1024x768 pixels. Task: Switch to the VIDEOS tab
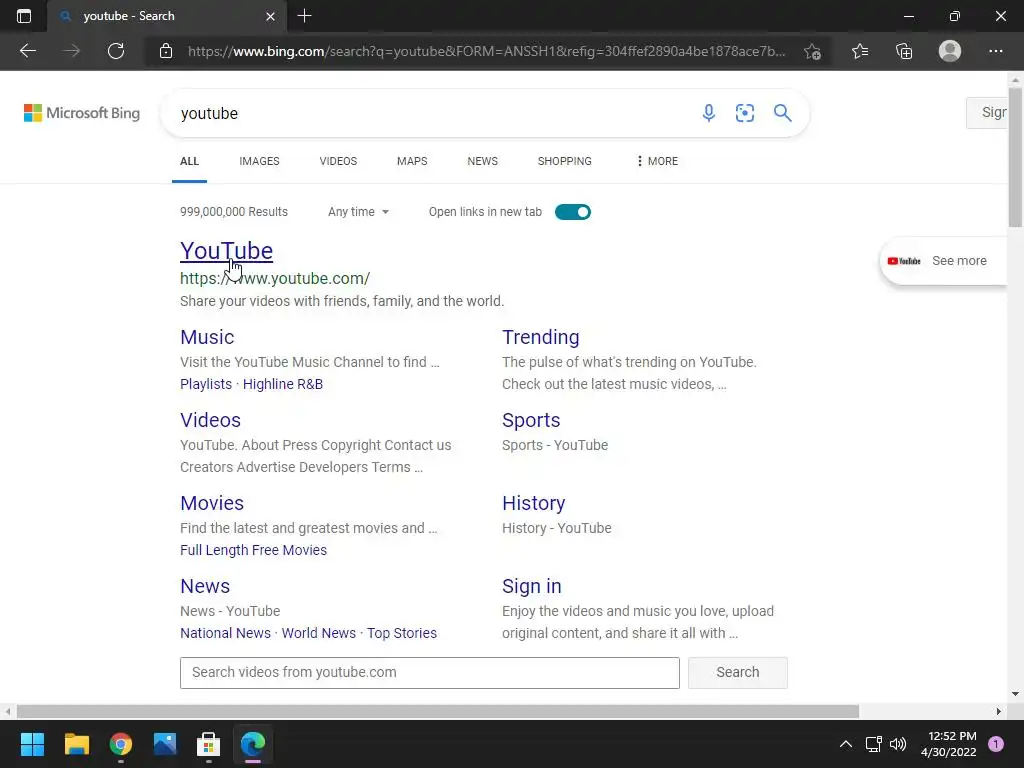click(338, 161)
